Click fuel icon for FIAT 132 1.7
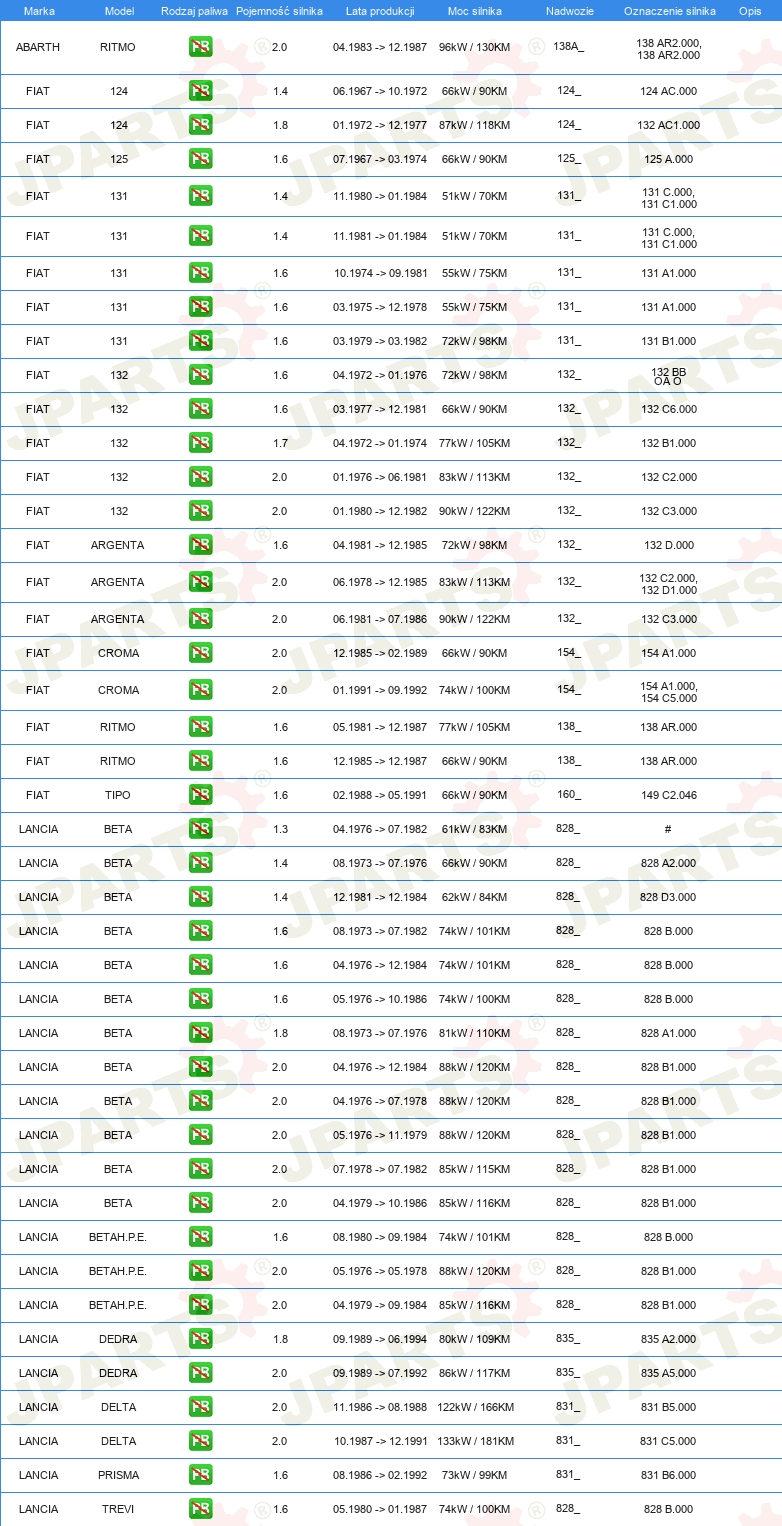Image resolution: width=782 pixels, height=1526 pixels. (201, 443)
